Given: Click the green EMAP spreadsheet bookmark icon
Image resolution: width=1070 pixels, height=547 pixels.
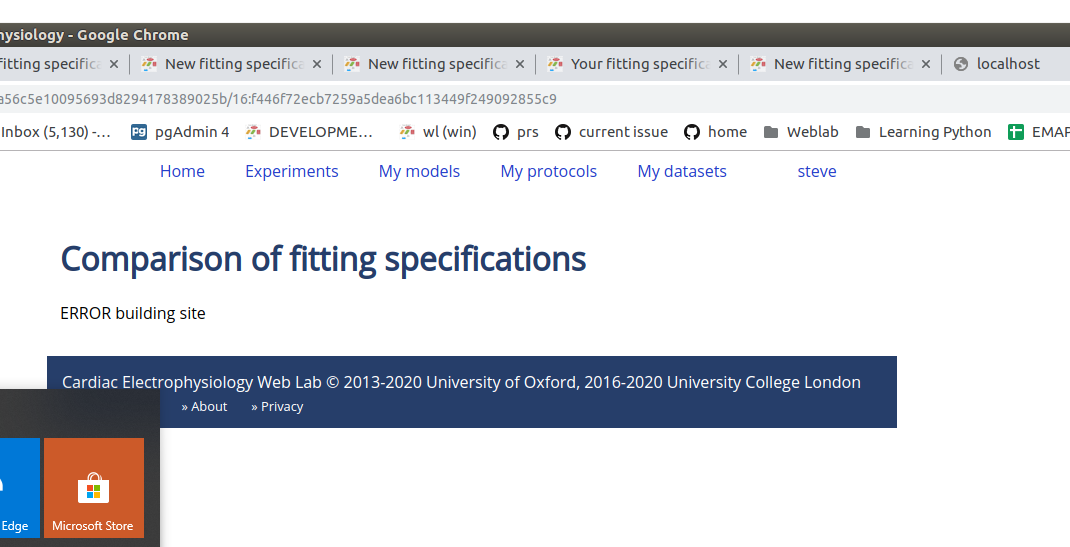Looking at the screenshot, I should (1016, 132).
